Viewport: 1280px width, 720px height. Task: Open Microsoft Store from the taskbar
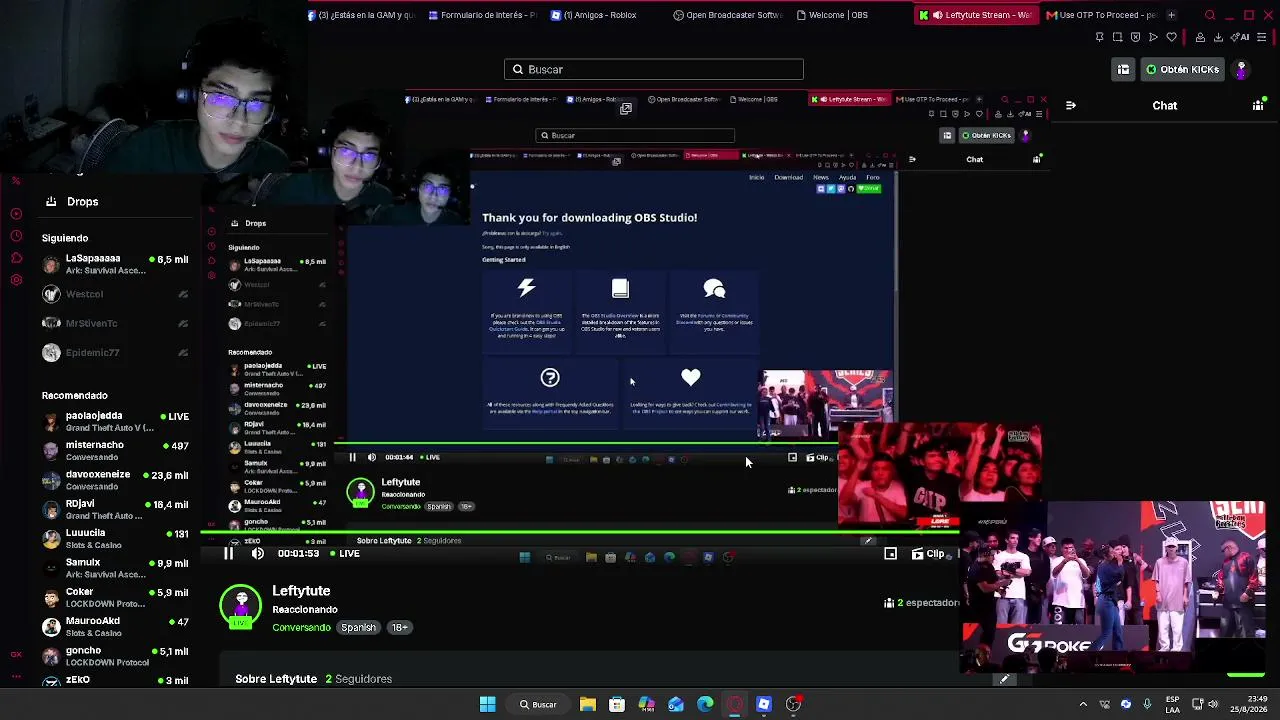pos(617,704)
